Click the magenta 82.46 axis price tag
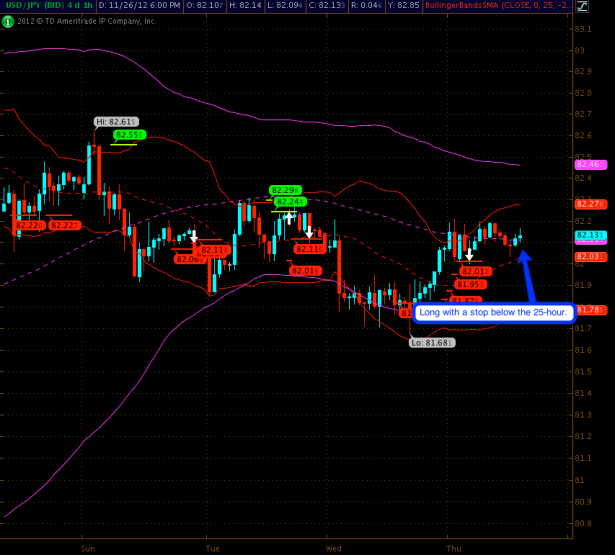This screenshot has width=615, height=555. (x=586, y=163)
